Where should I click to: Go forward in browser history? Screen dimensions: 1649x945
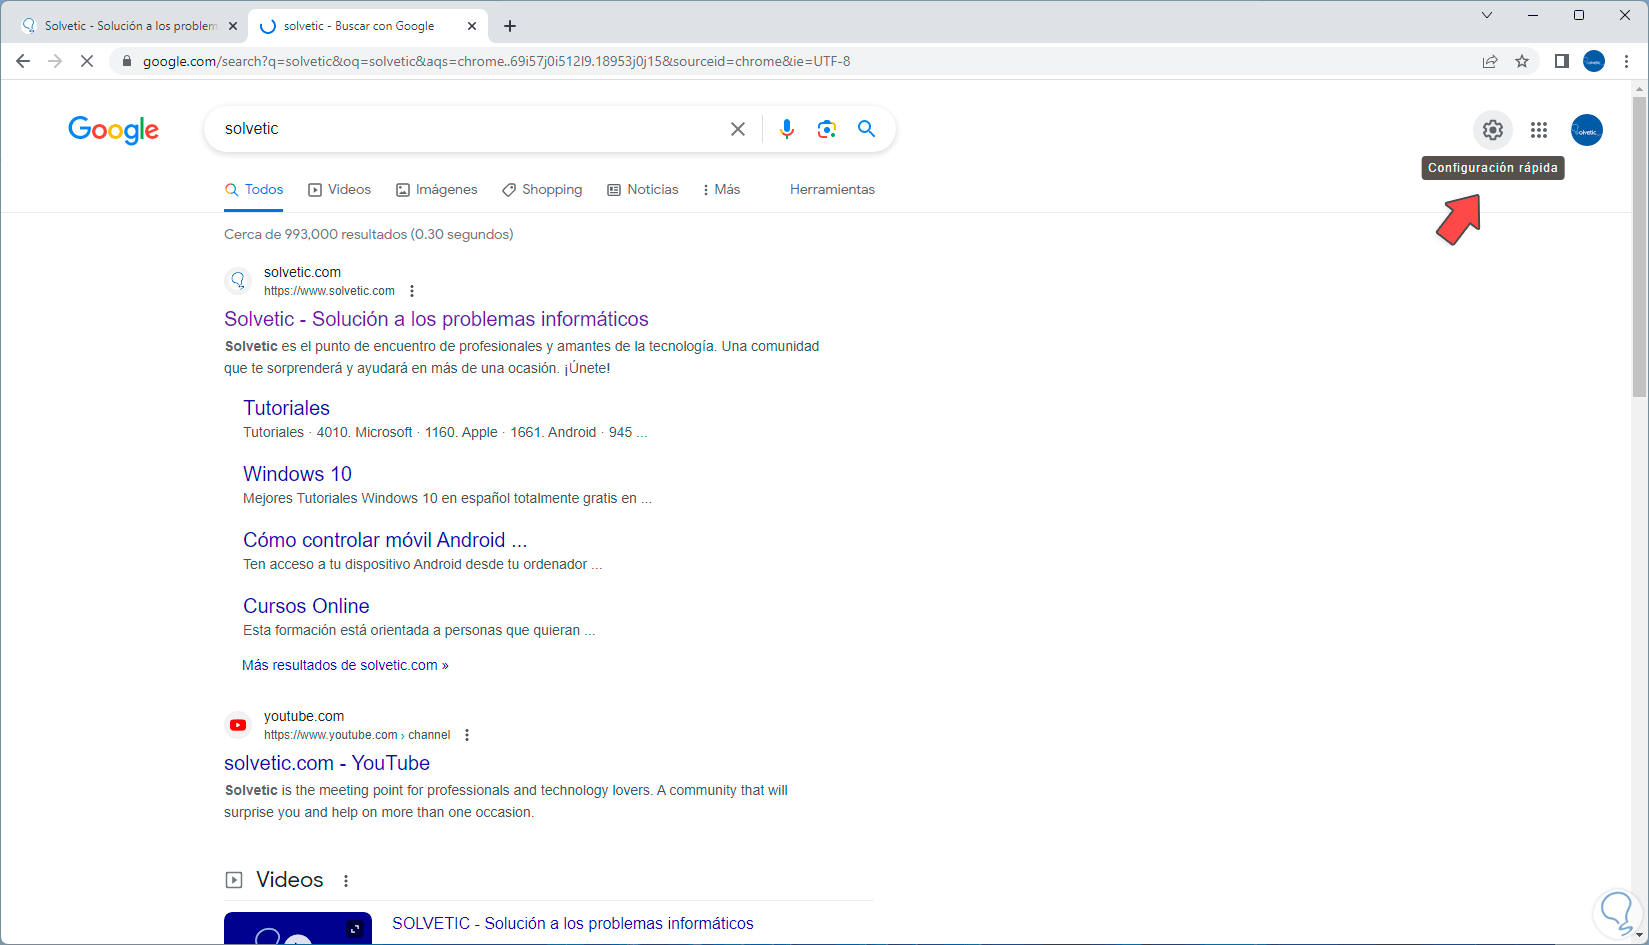coord(55,61)
